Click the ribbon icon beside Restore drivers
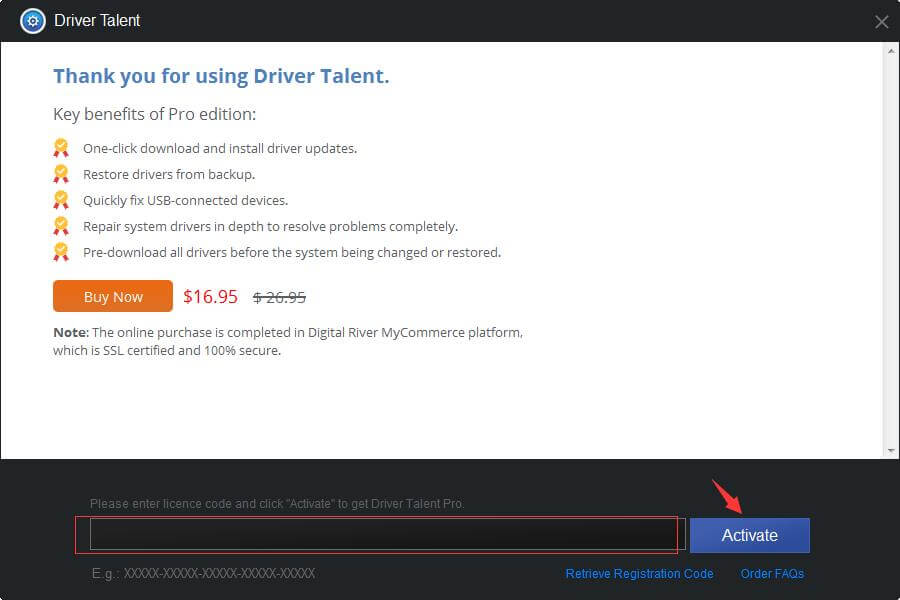 (61, 174)
